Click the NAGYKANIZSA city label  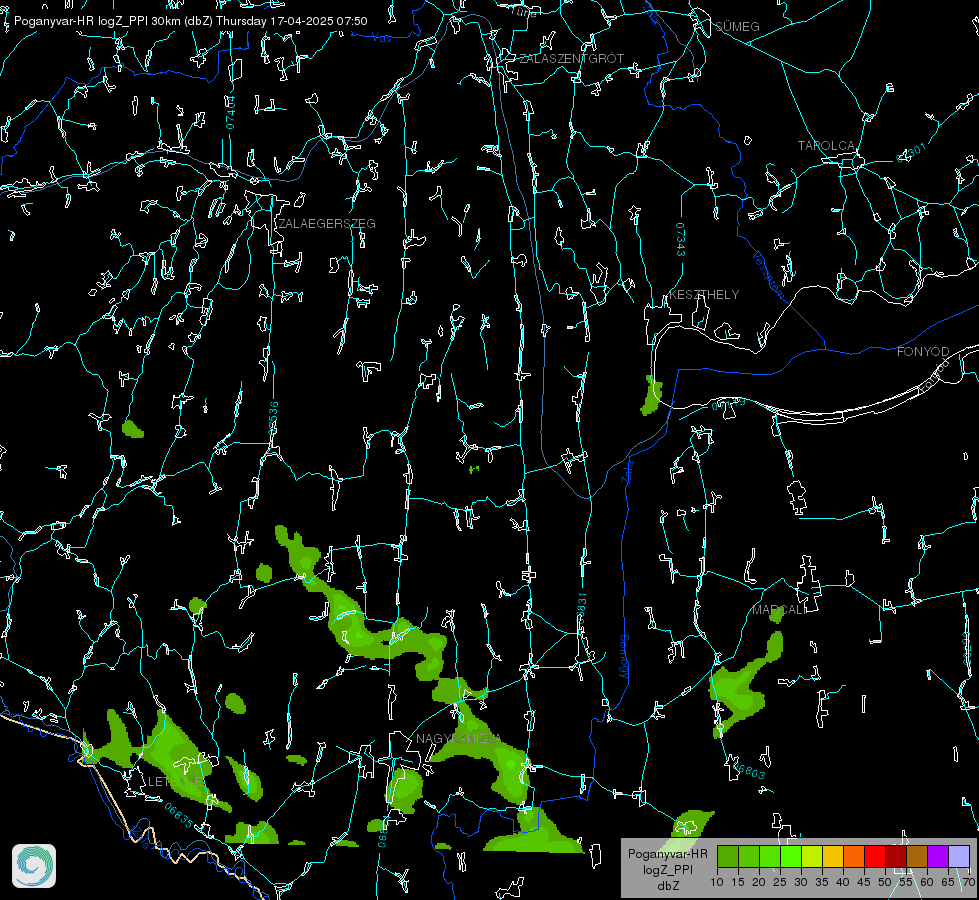[458, 739]
